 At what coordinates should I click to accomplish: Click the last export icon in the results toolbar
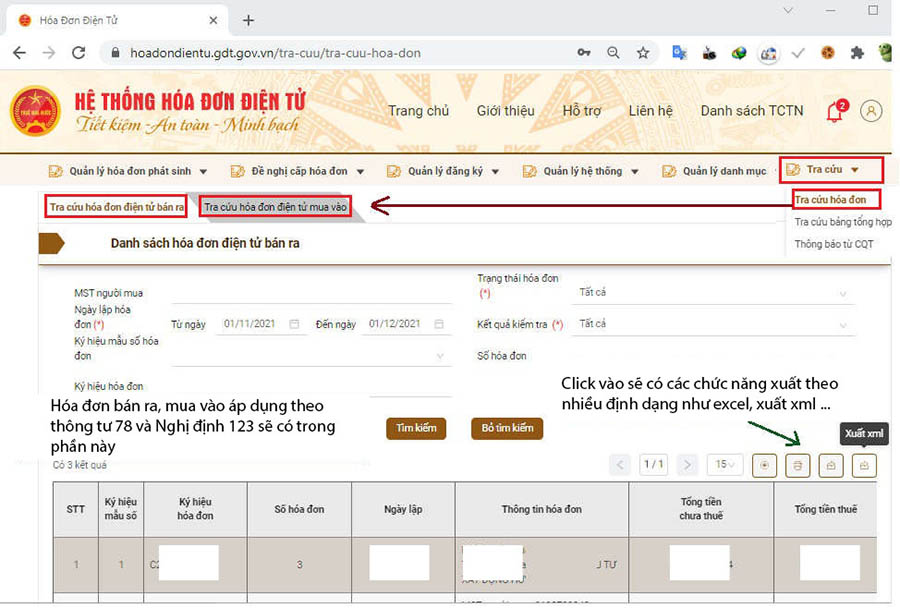coord(863,465)
